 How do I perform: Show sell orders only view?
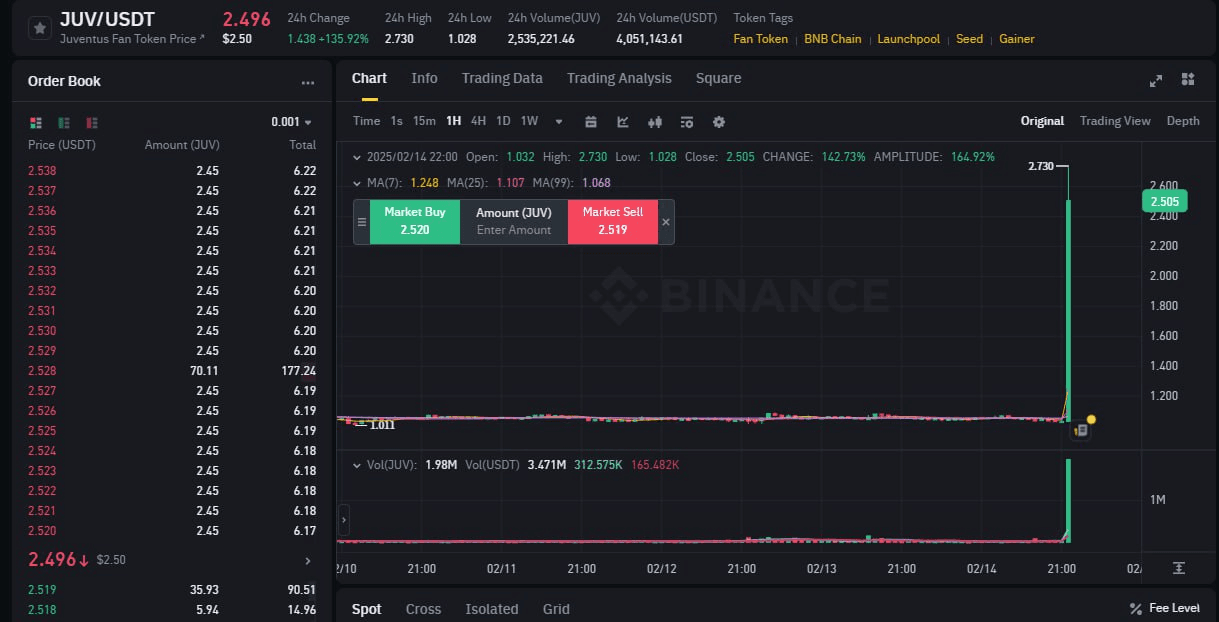click(x=92, y=122)
